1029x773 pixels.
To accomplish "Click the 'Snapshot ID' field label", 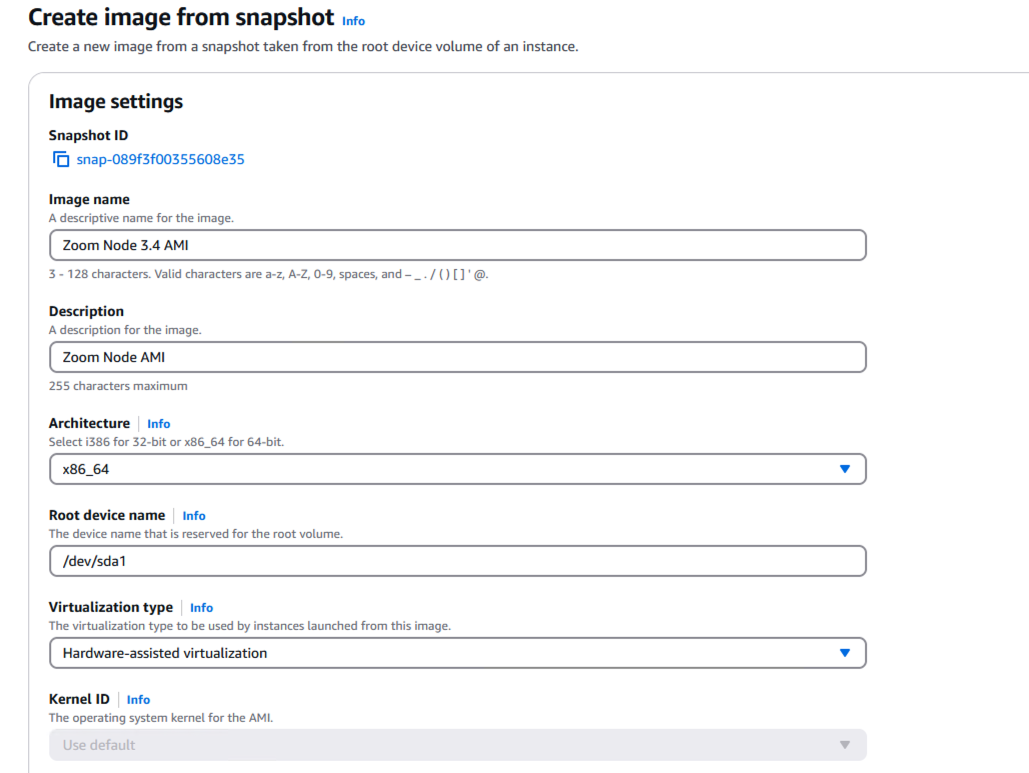I will tap(88, 135).
